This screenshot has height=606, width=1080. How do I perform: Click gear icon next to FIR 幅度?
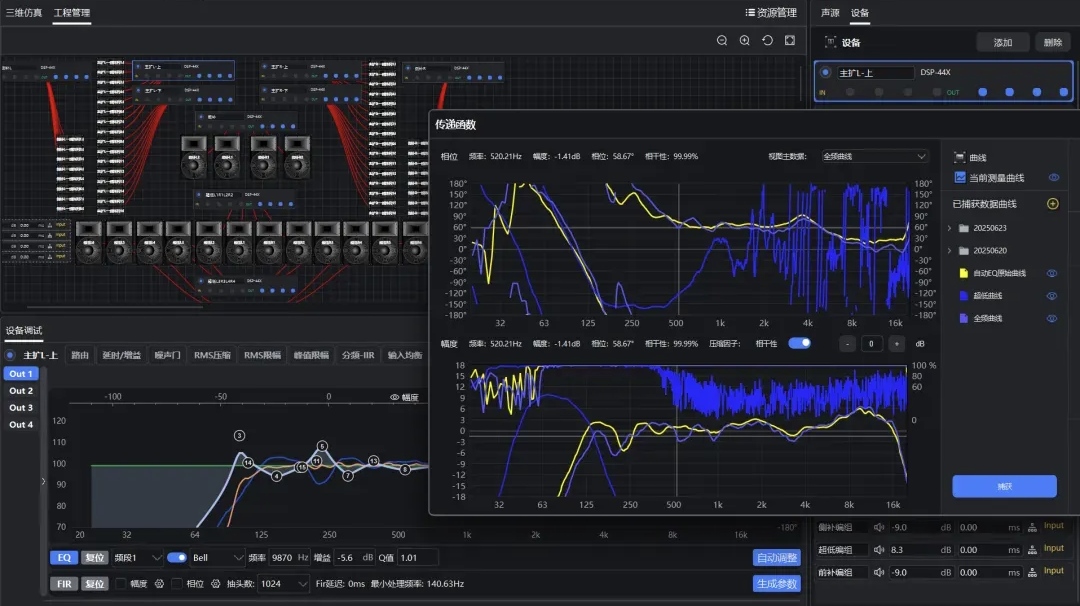(x=158, y=583)
